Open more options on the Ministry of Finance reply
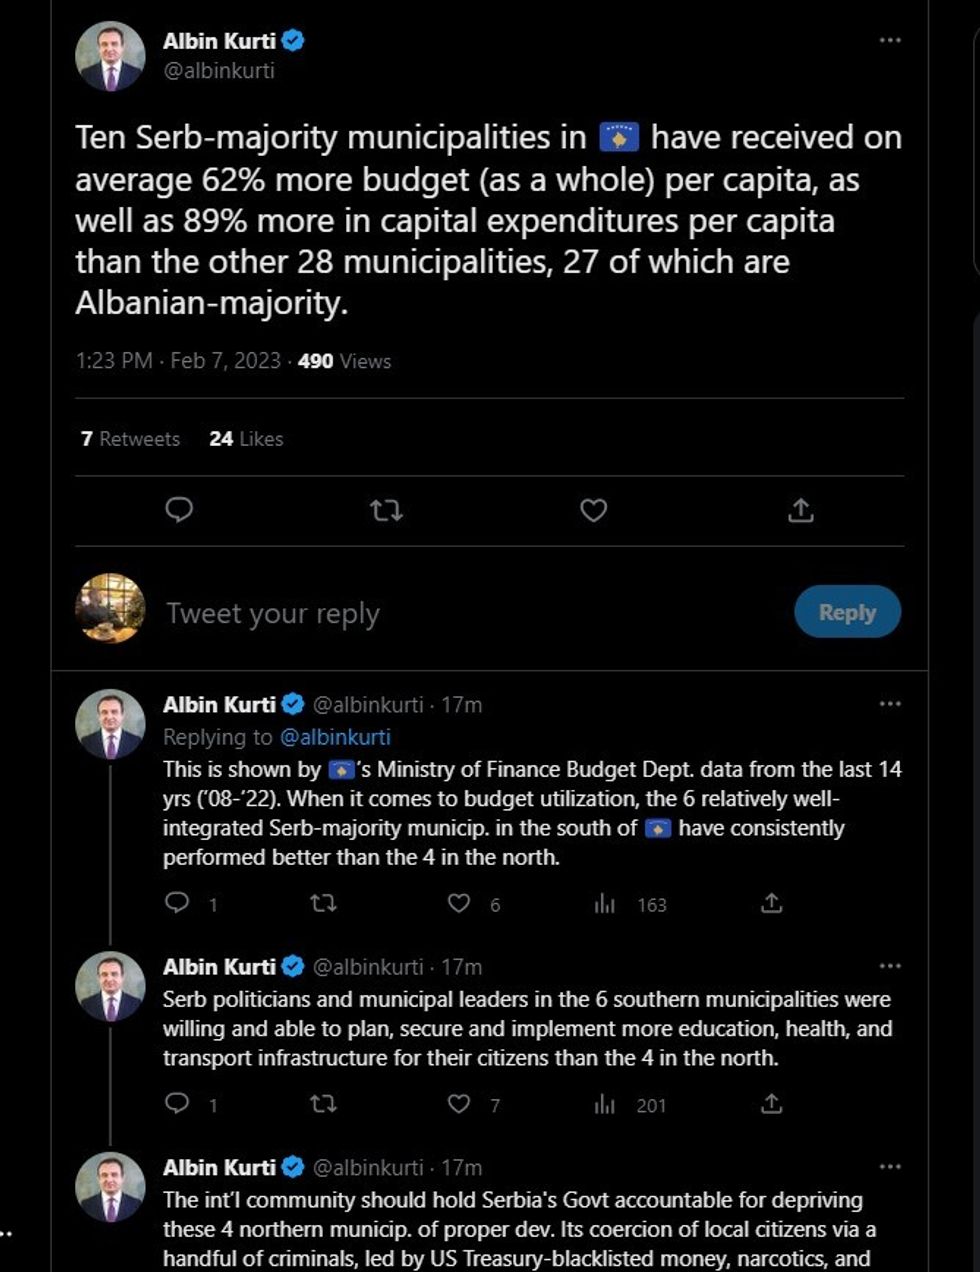Viewport: 980px width, 1272px height. (889, 704)
